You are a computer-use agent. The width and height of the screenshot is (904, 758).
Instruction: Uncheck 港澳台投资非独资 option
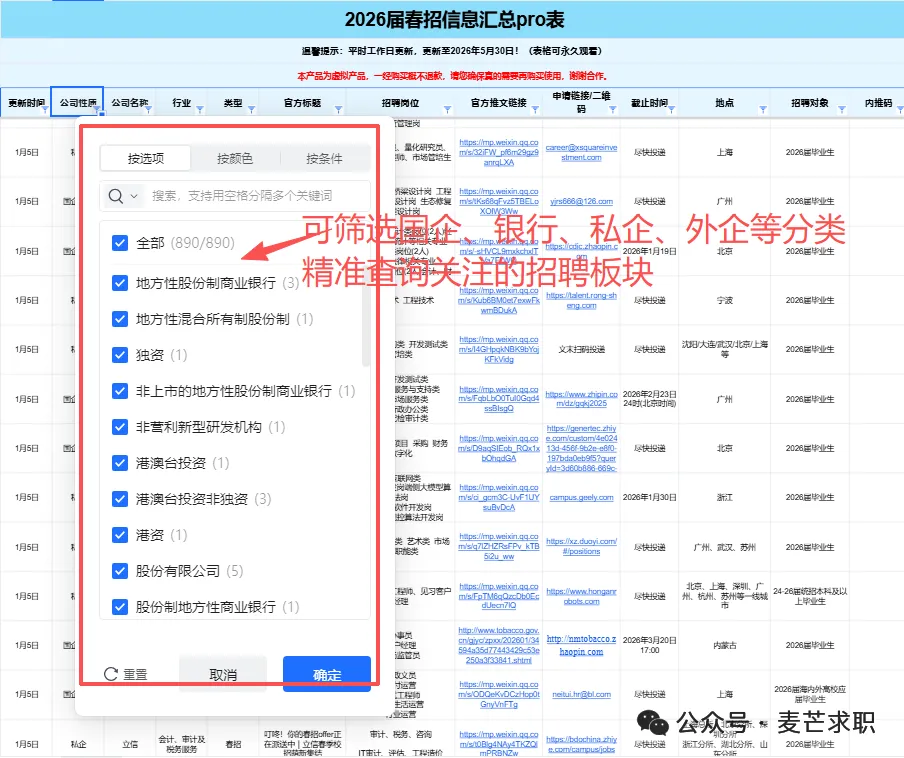[120, 499]
